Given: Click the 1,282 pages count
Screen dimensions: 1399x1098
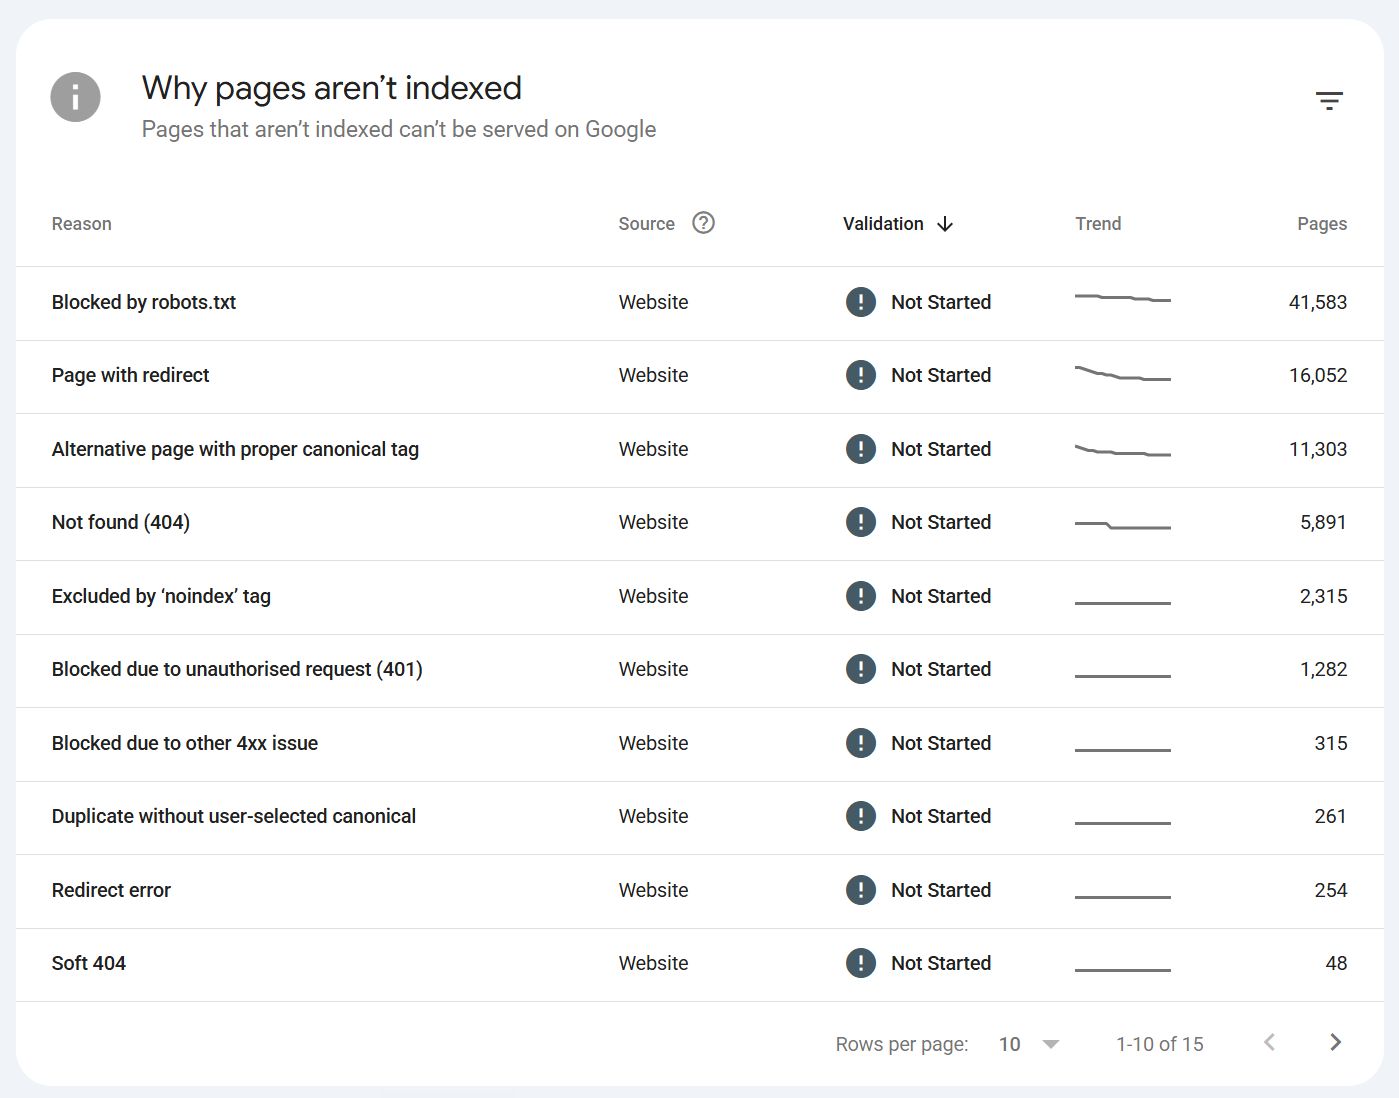Looking at the screenshot, I should coord(1323,669).
